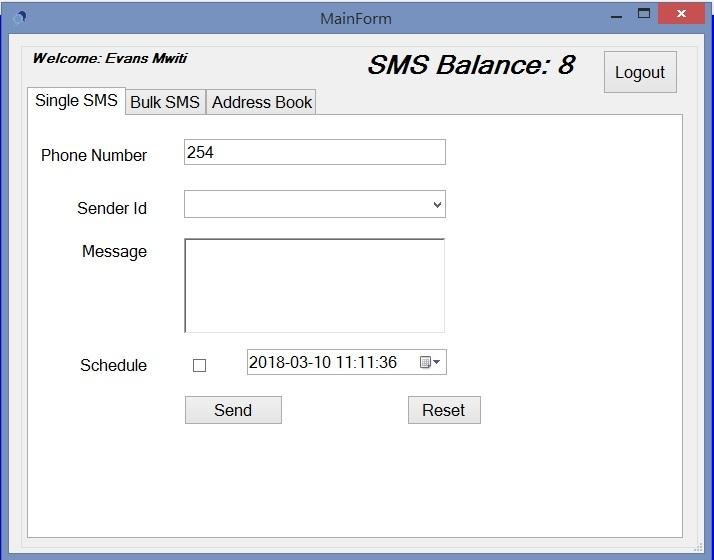
Task: Close the MainForm window
Action: click(681, 14)
